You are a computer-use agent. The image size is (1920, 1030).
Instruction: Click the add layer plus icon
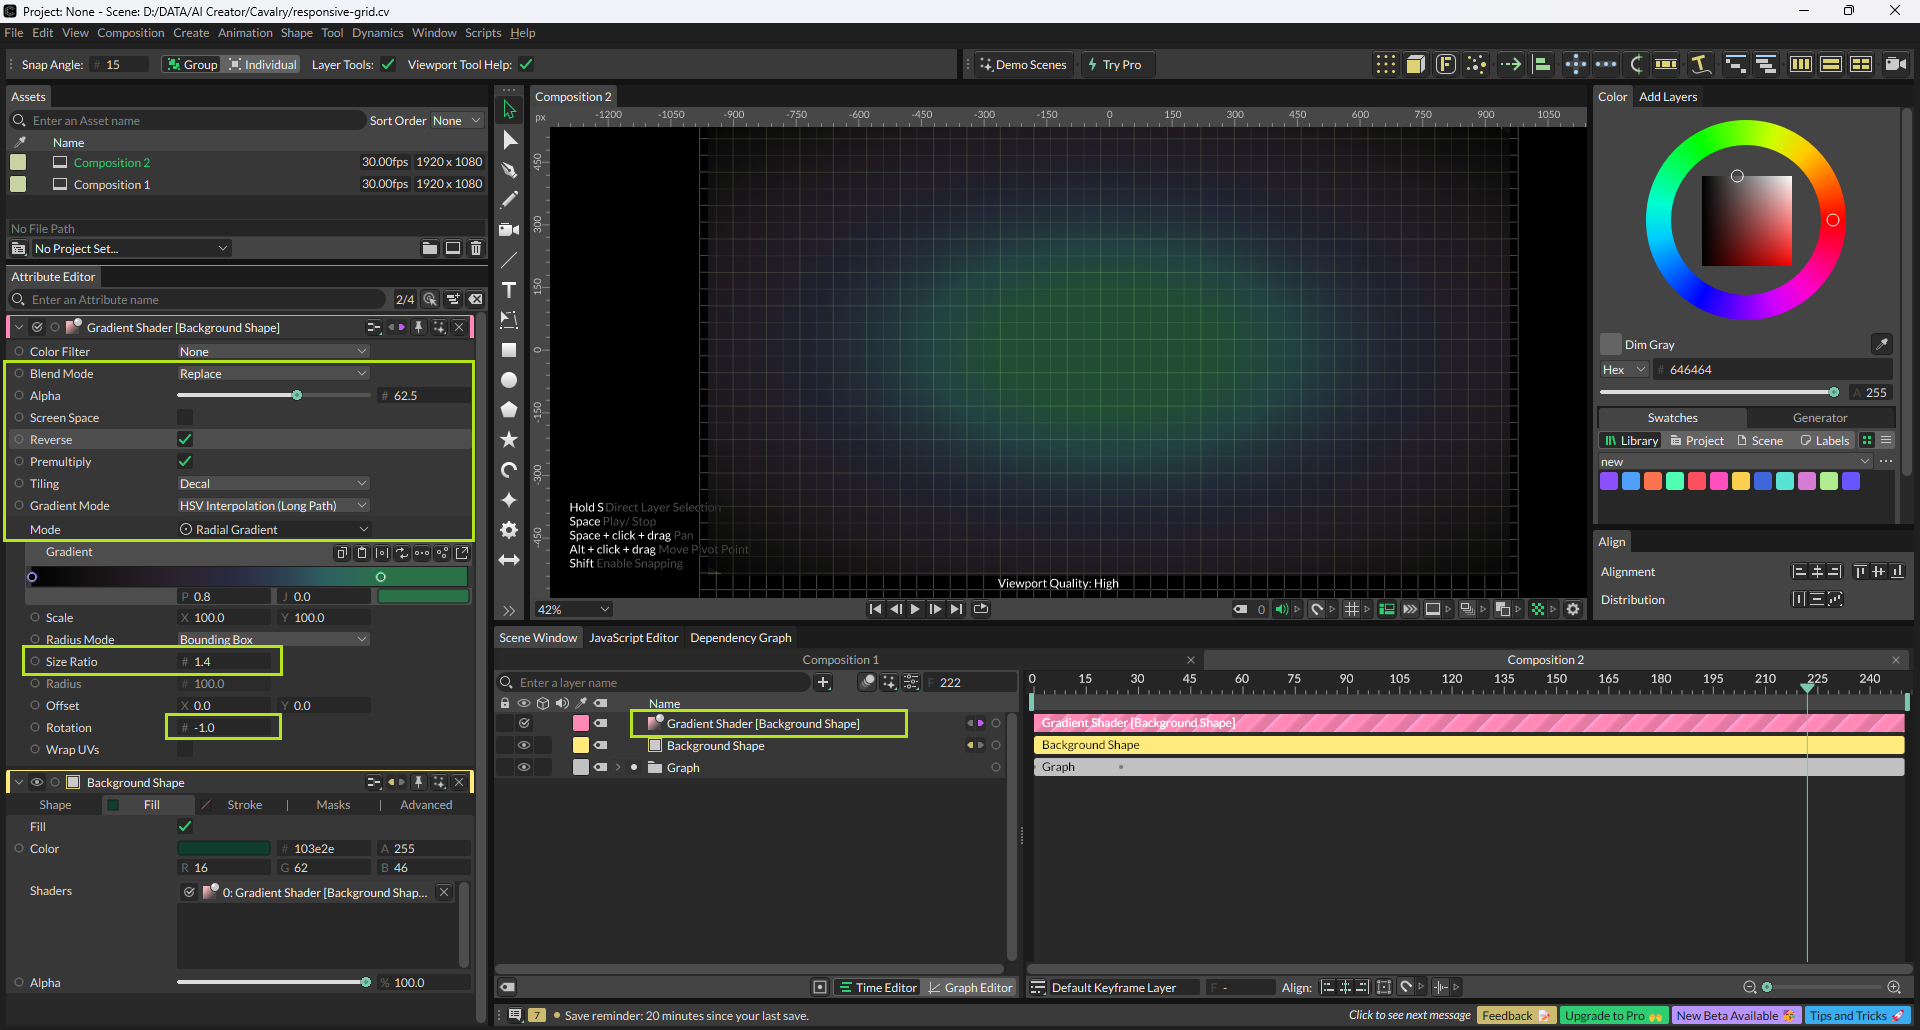tap(823, 682)
